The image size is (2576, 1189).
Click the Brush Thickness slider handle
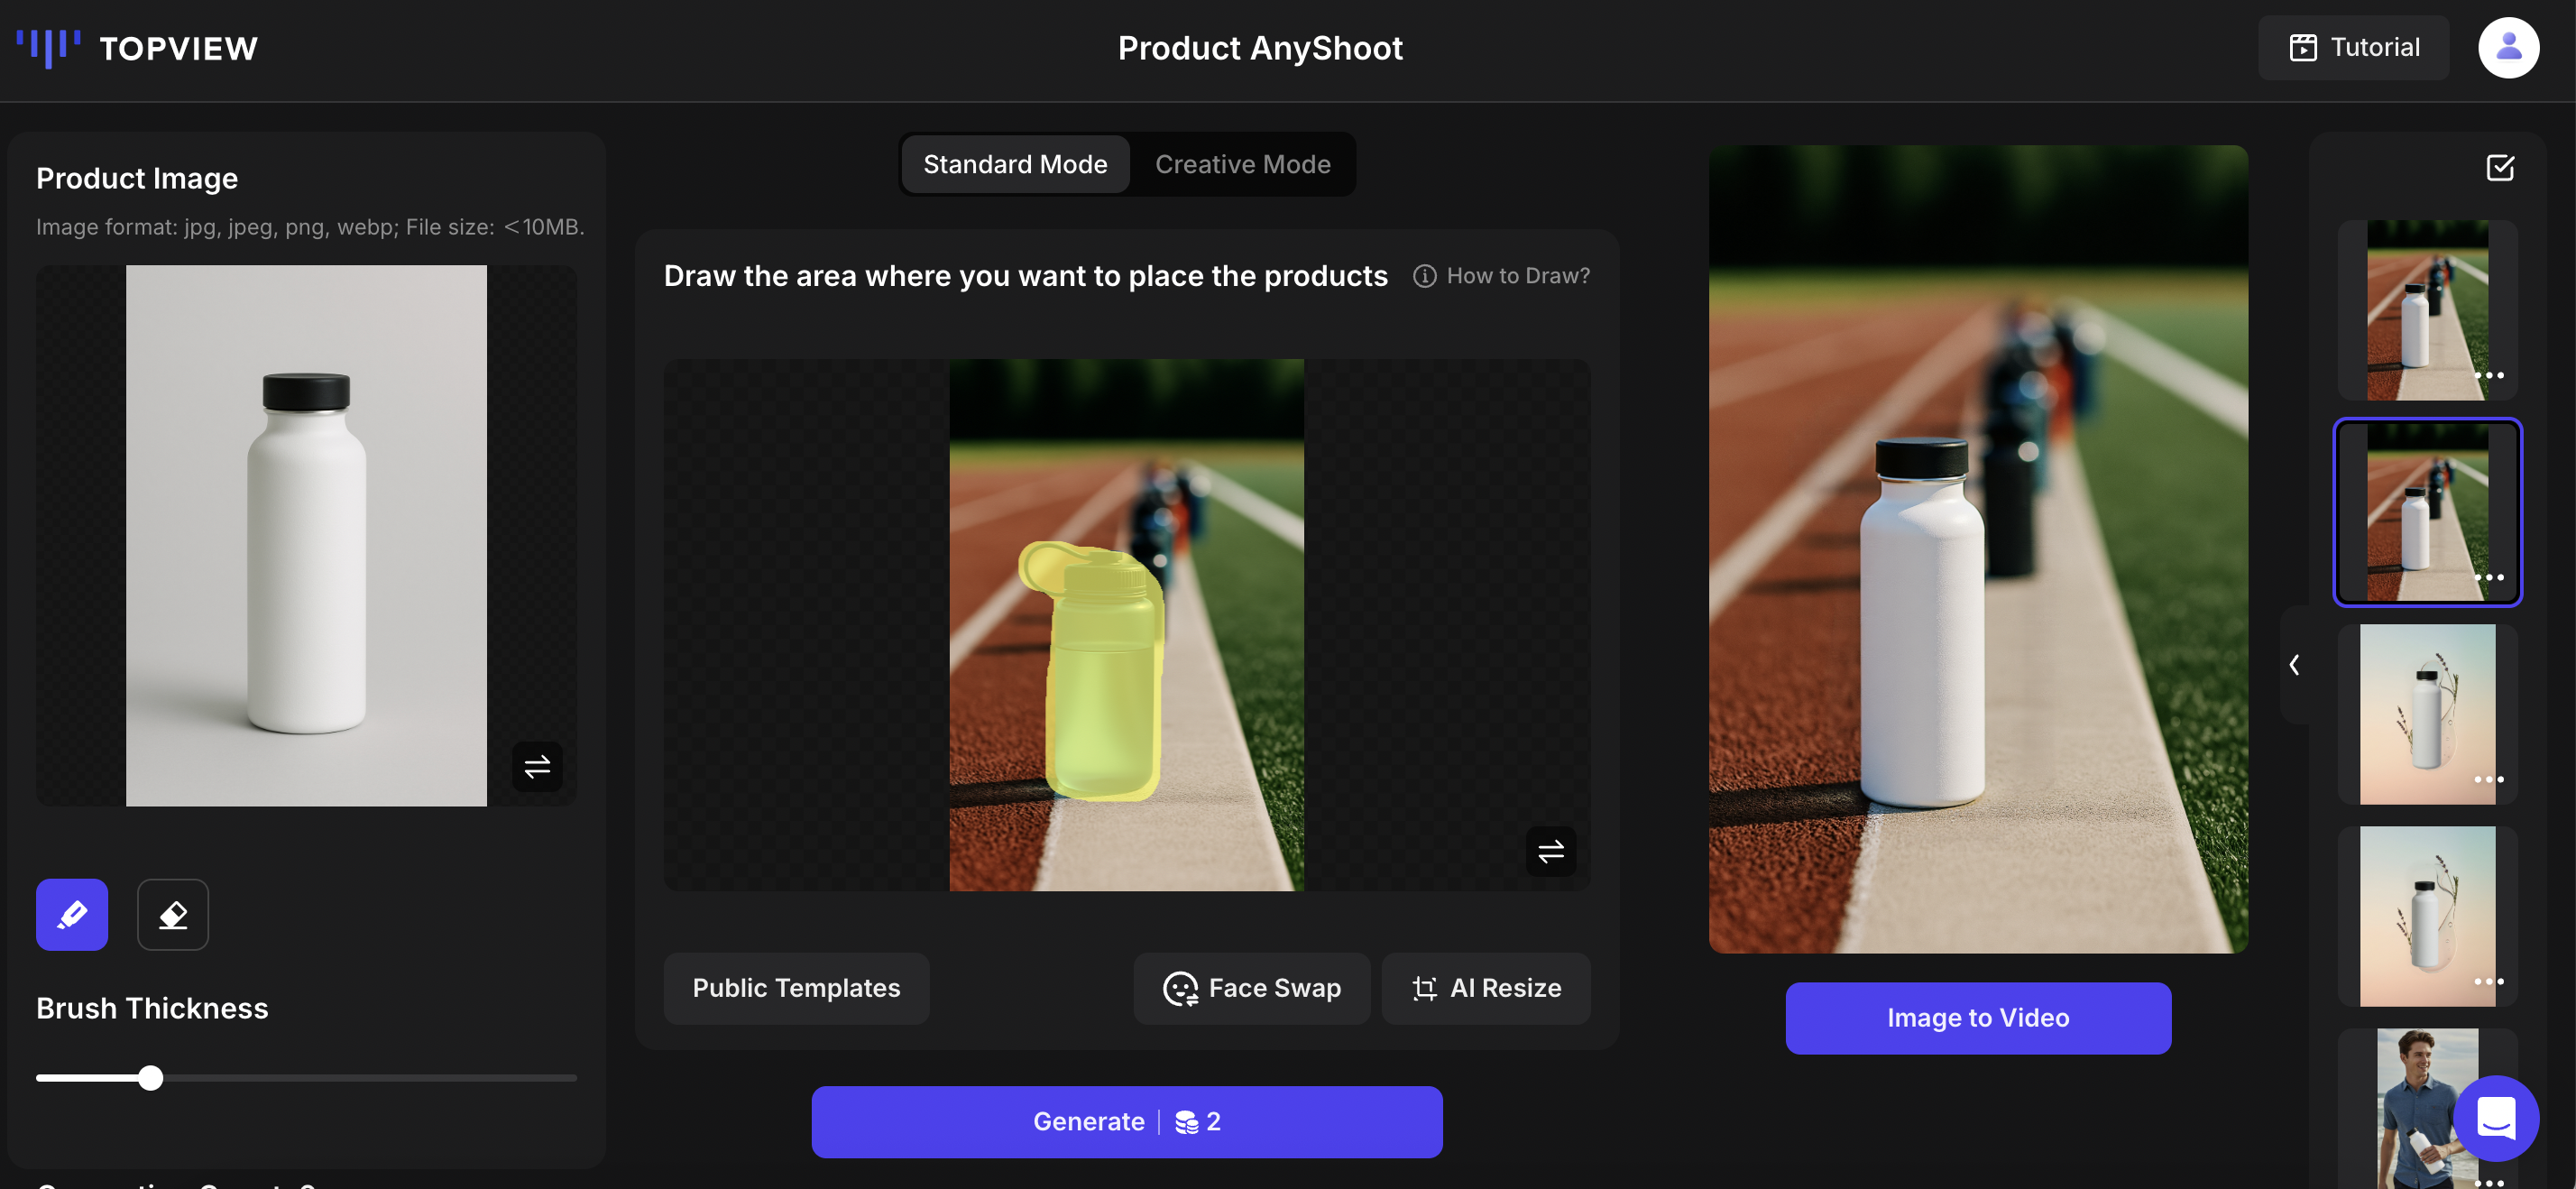pyautogui.click(x=150, y=1077)
